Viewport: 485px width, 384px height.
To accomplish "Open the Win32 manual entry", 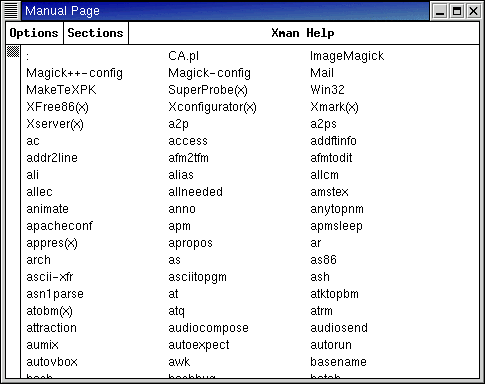I will click(x=327, y=90).
